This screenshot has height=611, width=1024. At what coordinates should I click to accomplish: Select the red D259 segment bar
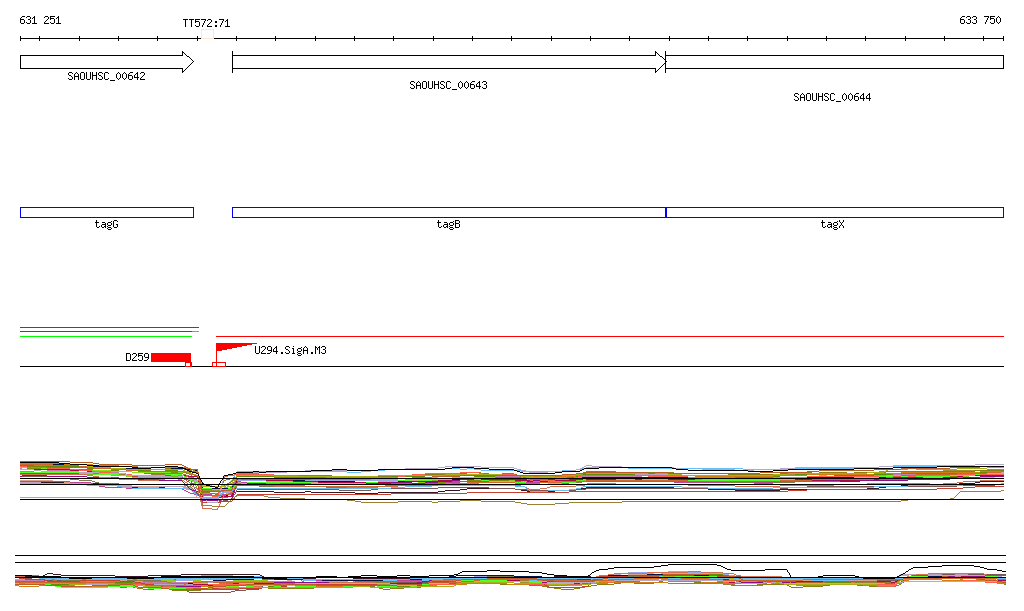(x=170, y=357)
